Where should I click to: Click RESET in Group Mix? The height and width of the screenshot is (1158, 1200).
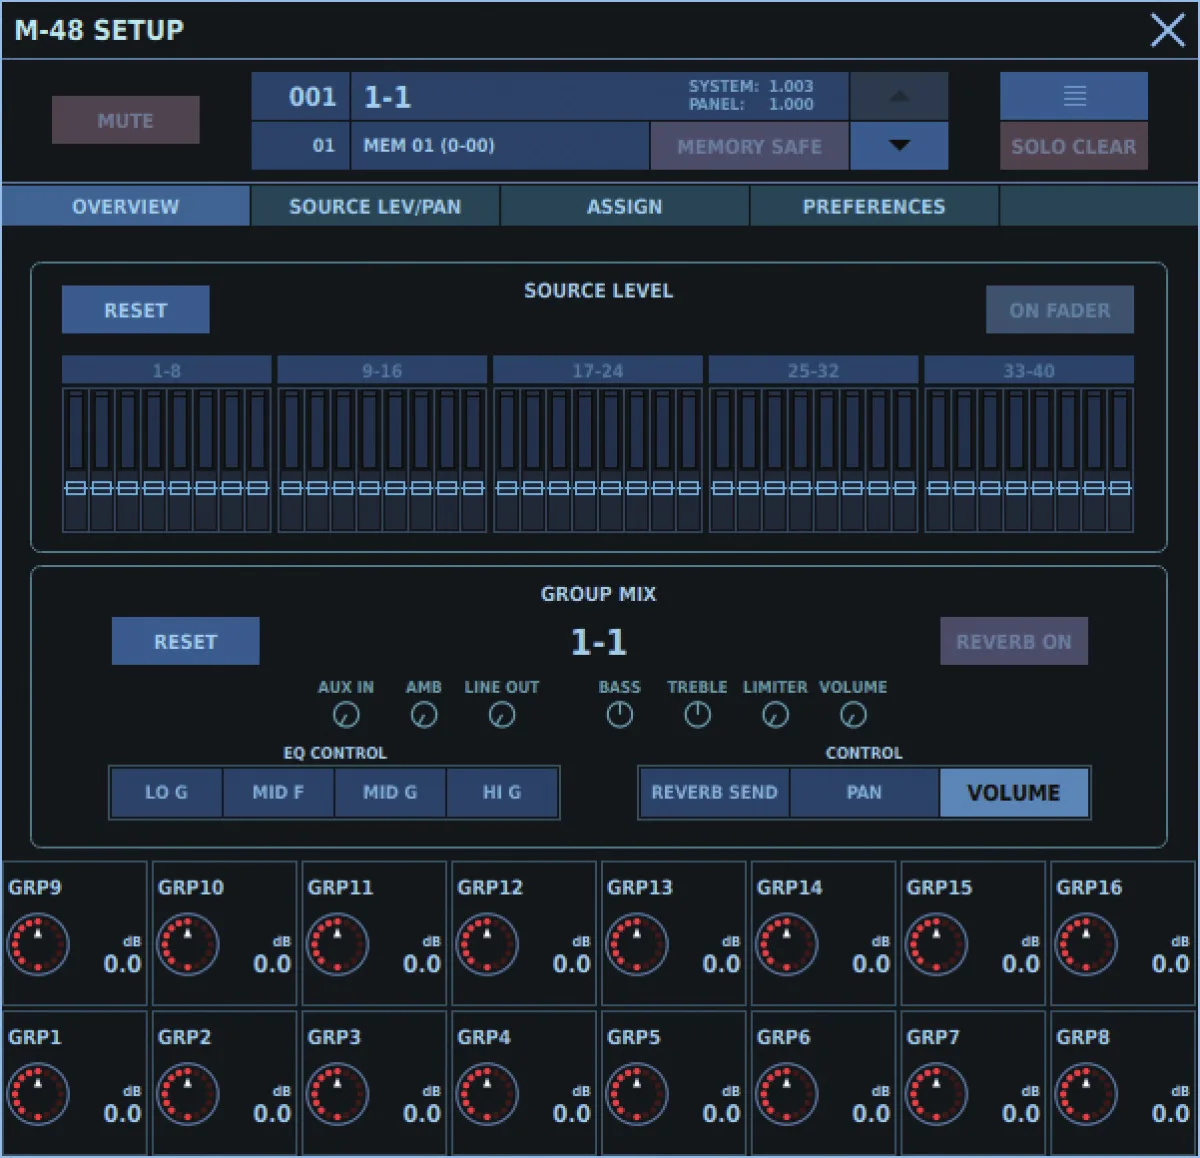pos(186,641)
